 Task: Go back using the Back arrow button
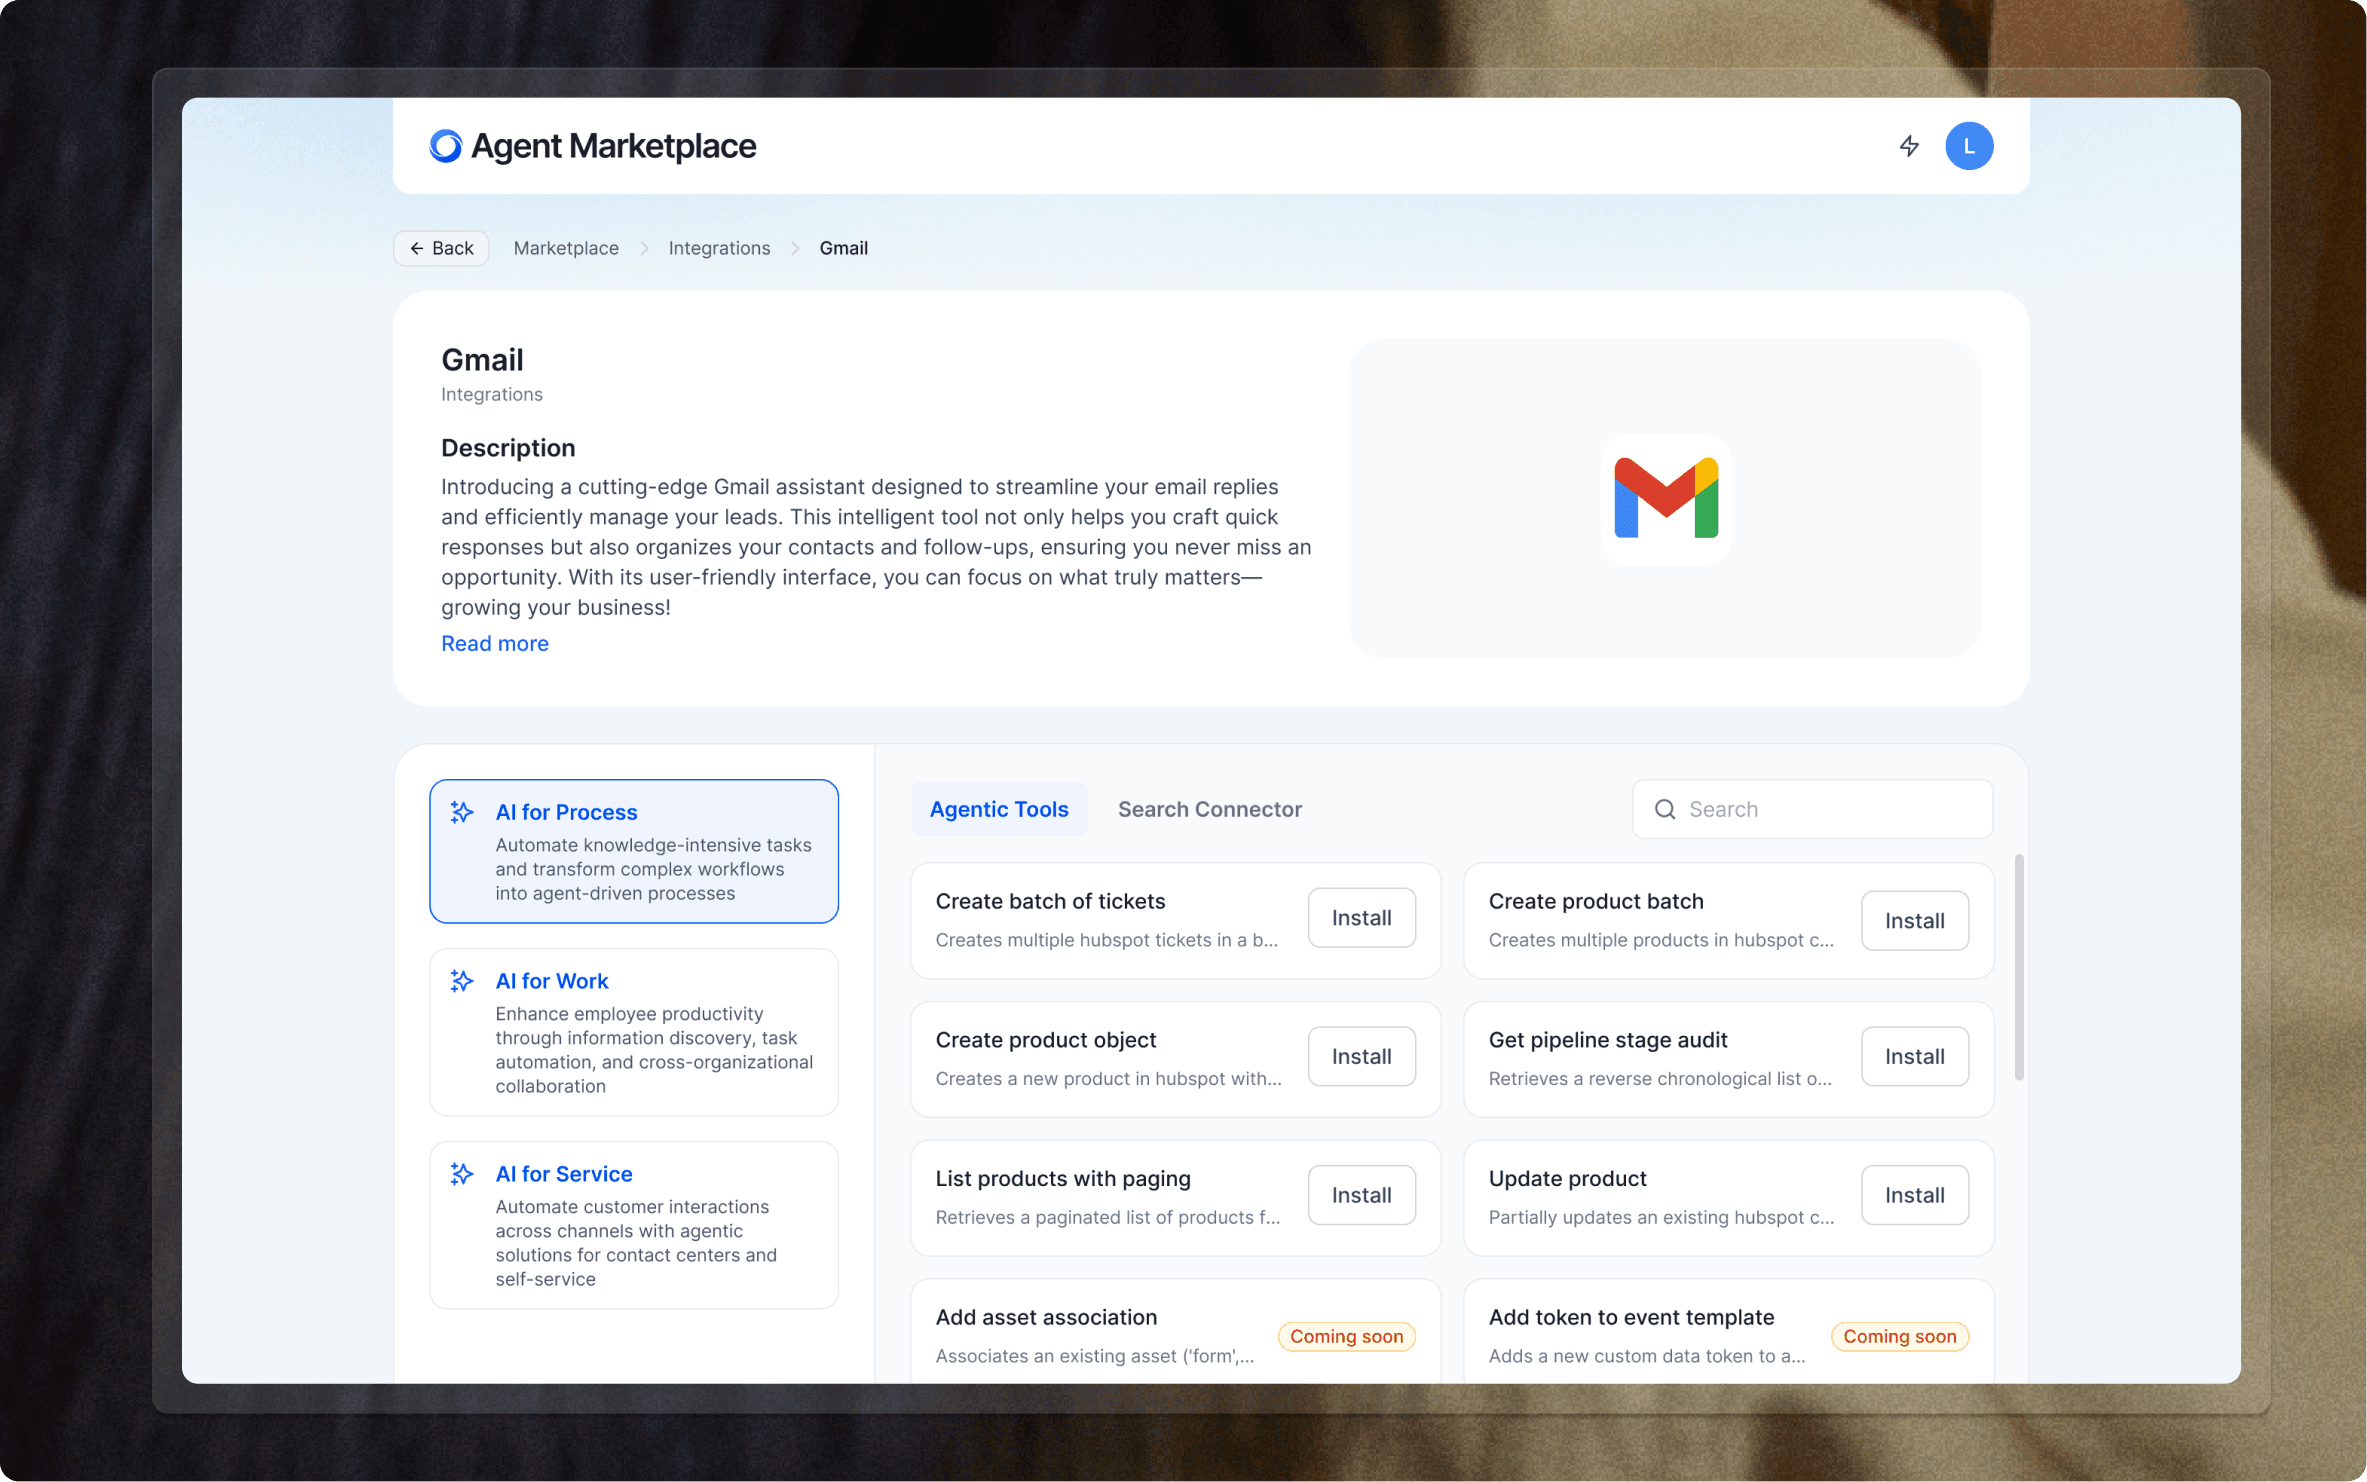pyautogui.click(x=441, y=248)
